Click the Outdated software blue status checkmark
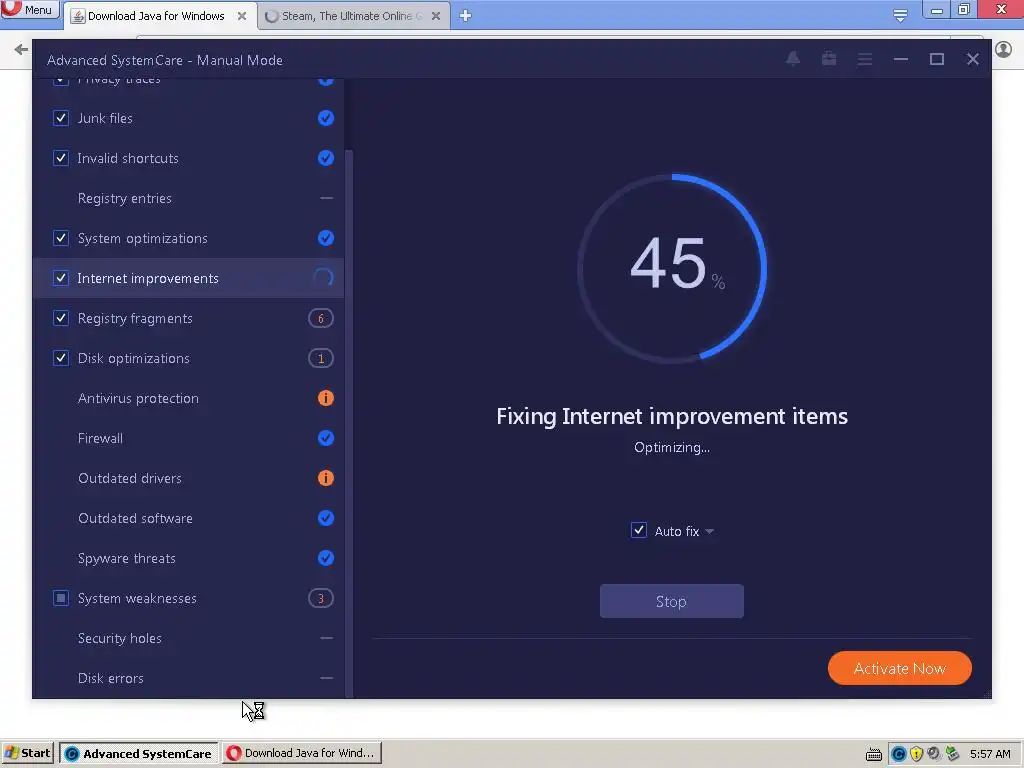 (325, 518)
